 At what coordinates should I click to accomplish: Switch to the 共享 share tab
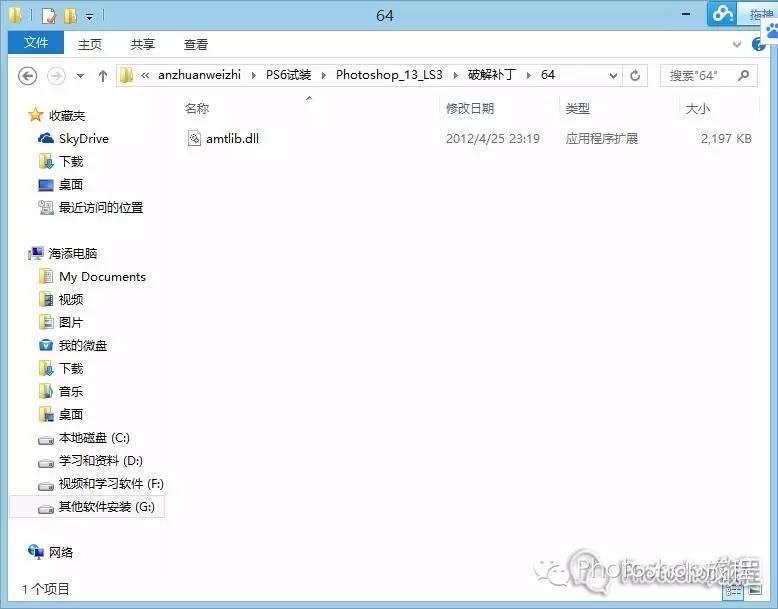coord(143,44)
